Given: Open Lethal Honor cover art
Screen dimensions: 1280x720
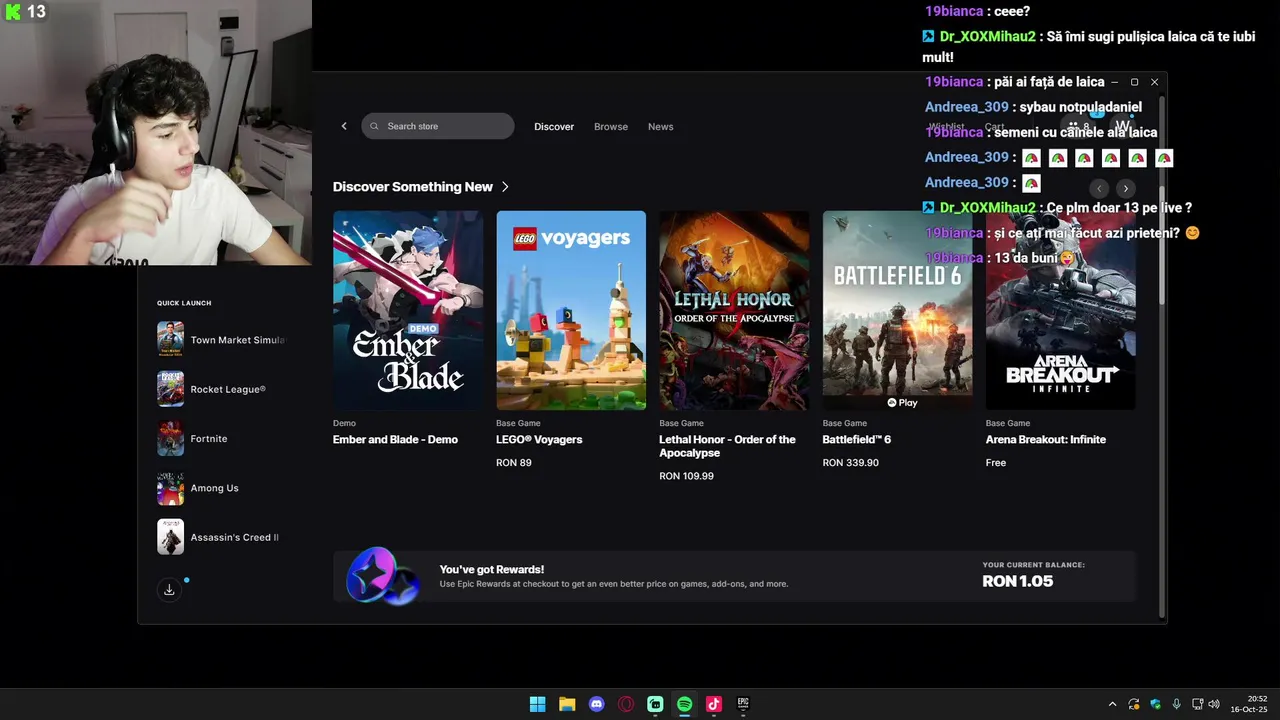Looking at the screenshot, I should pos(734,310).
